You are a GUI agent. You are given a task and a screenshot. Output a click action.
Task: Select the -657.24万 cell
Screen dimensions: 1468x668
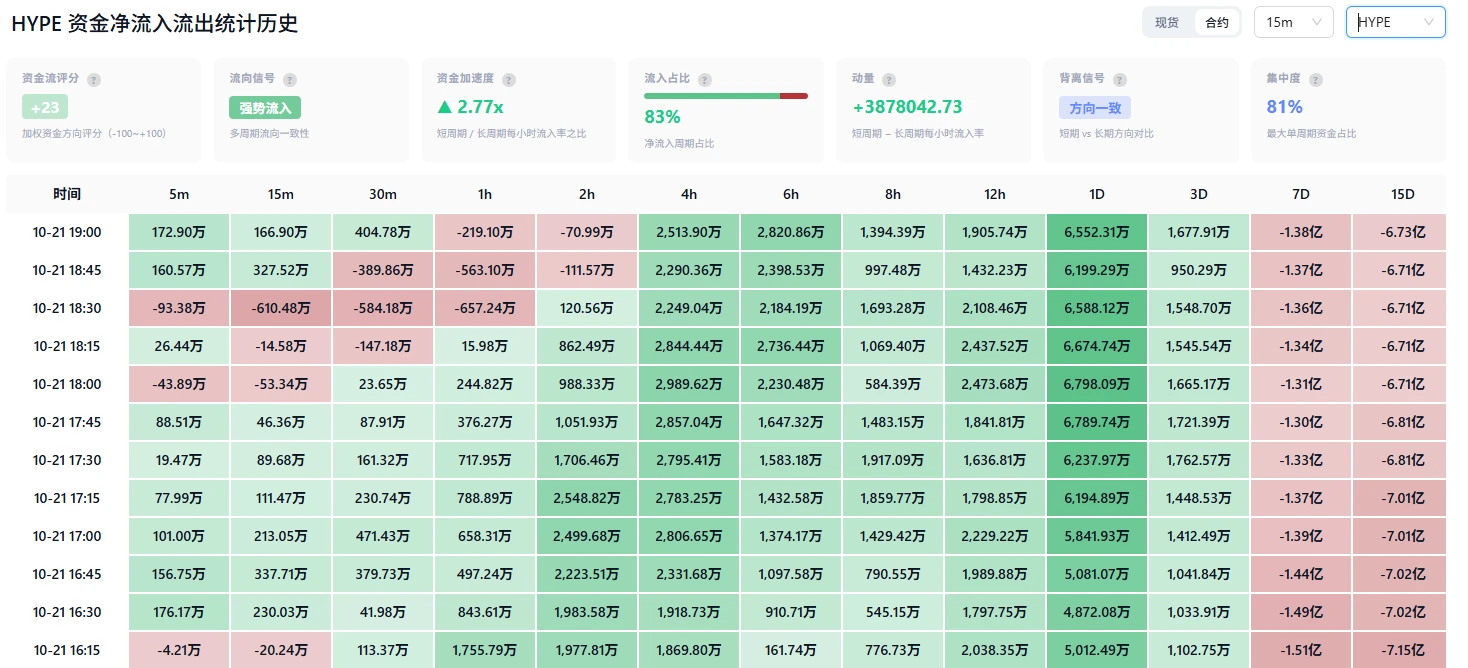click(485, 308)
